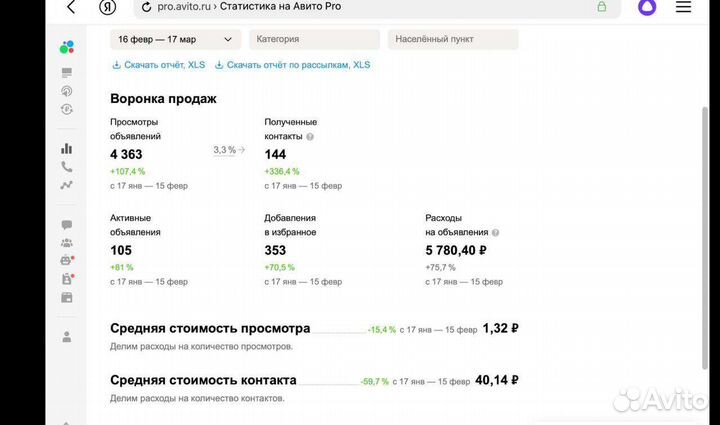The image size is (720, 425).
Task: Click the 1,32 ₽ average view cost
Action: [x=501, y=329]
